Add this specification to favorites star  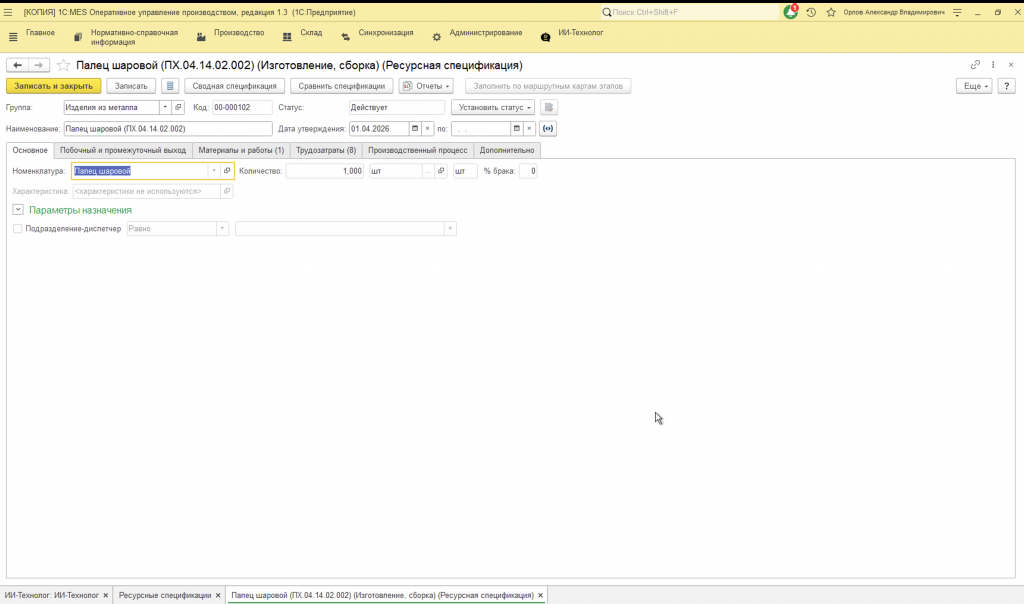(63, 65)
